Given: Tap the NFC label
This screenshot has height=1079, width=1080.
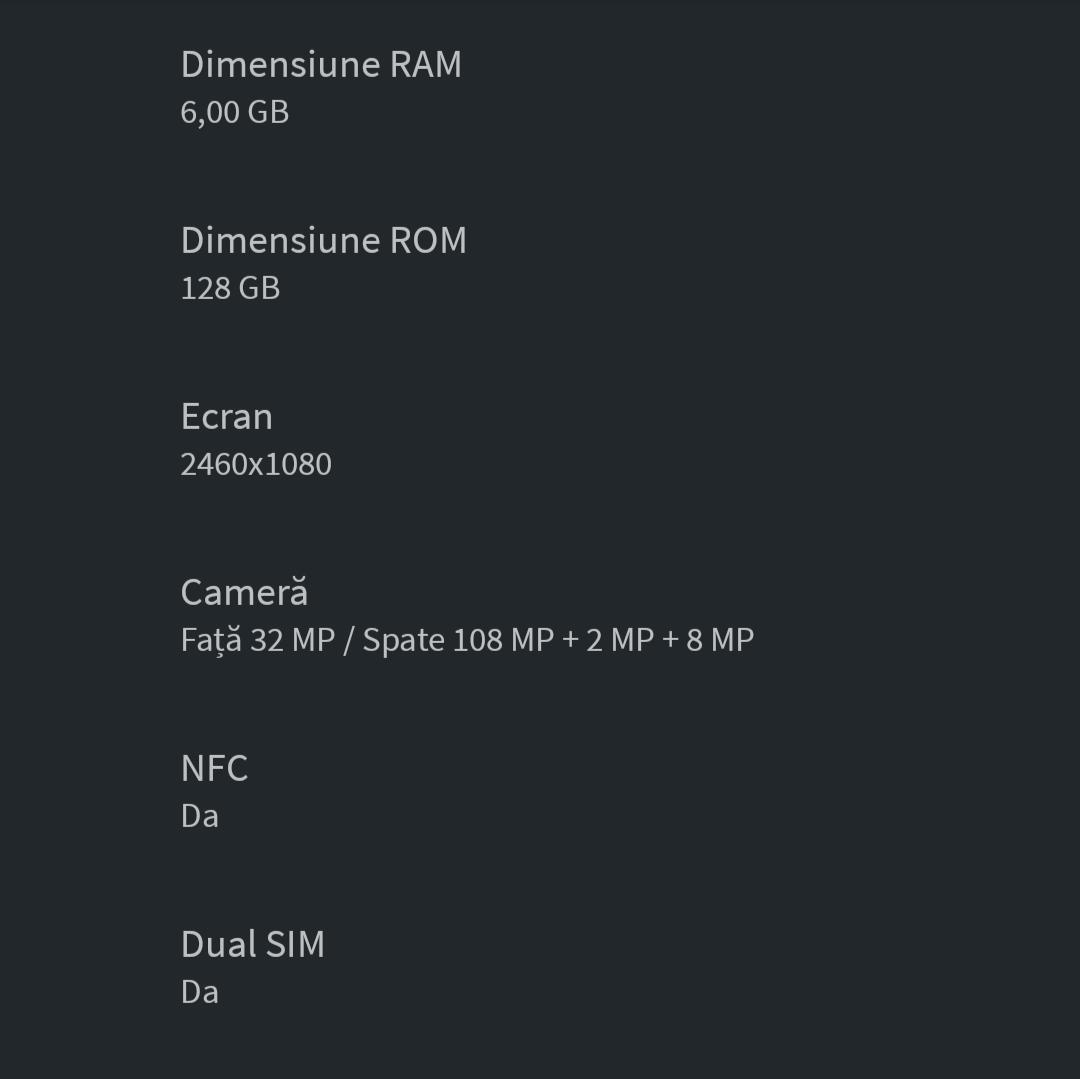Looking at the screenshot, I should coord(214,768).
